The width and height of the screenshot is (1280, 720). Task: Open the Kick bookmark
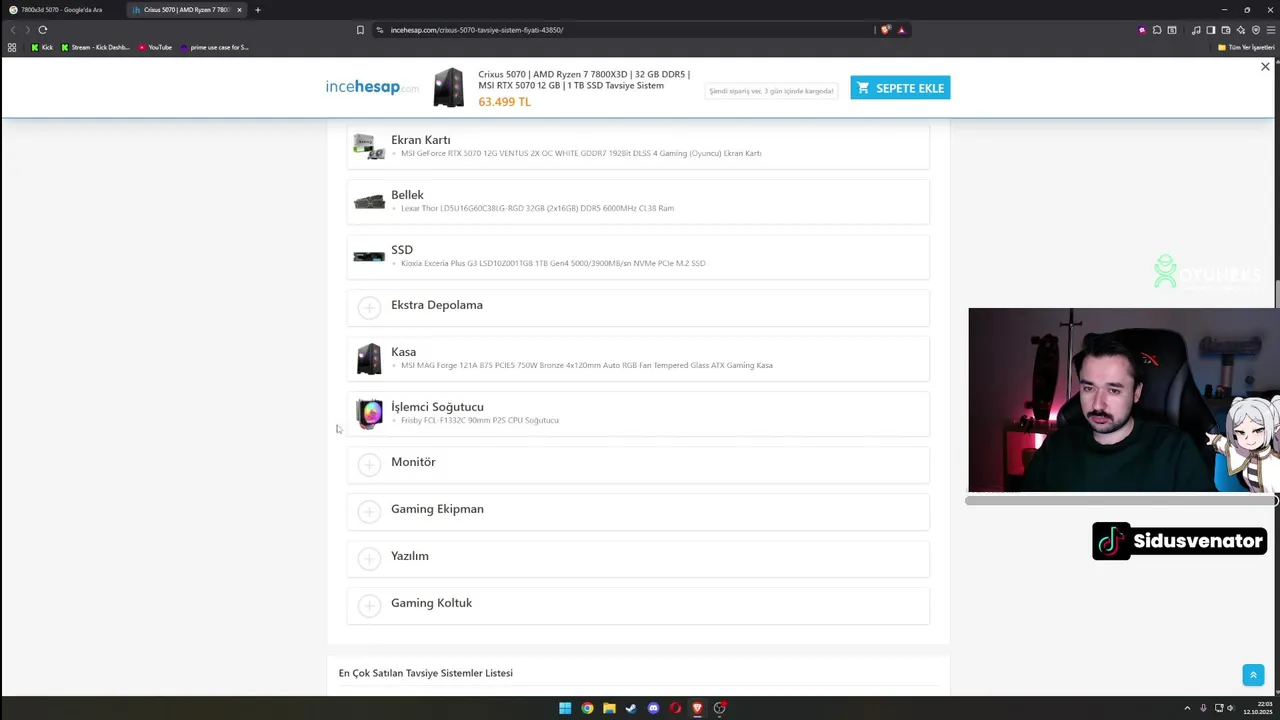42,47
